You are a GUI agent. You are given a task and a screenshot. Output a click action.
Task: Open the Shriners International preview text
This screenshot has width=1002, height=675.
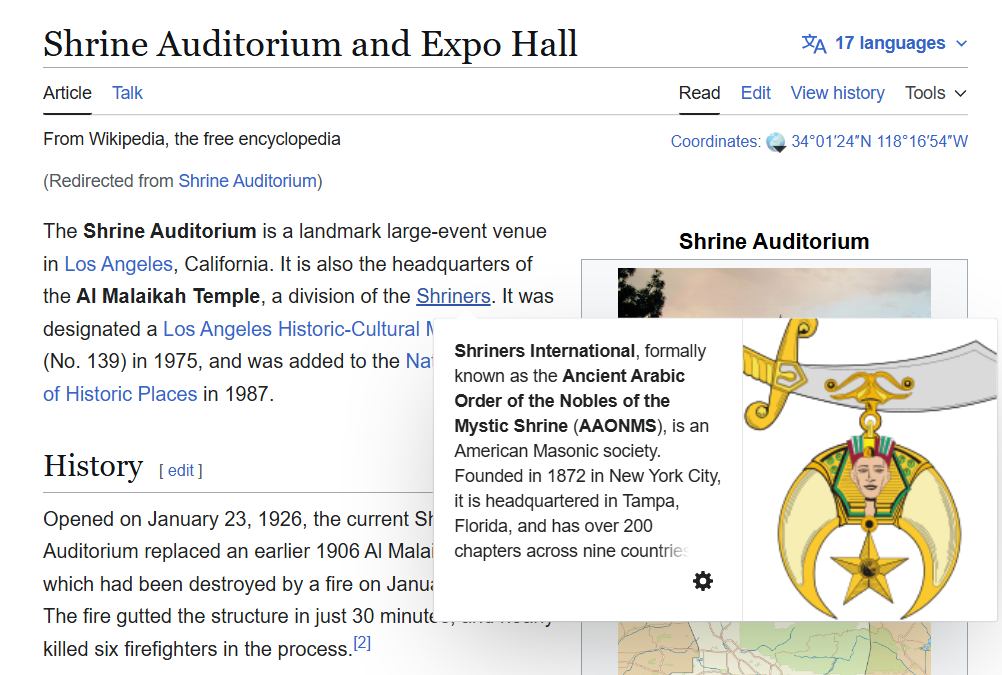(x=588, y=451)
